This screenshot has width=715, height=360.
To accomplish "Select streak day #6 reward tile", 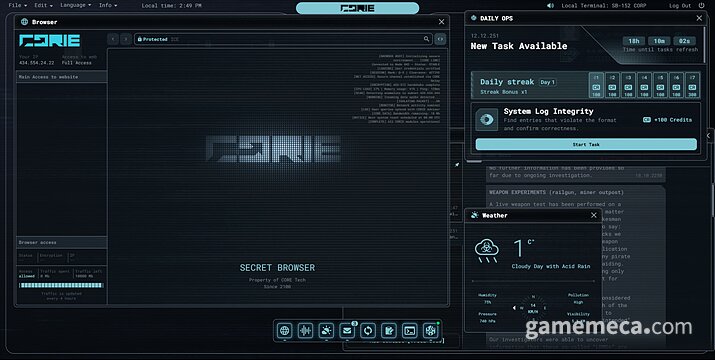I will pyautogui.click(x=676, y=85).
